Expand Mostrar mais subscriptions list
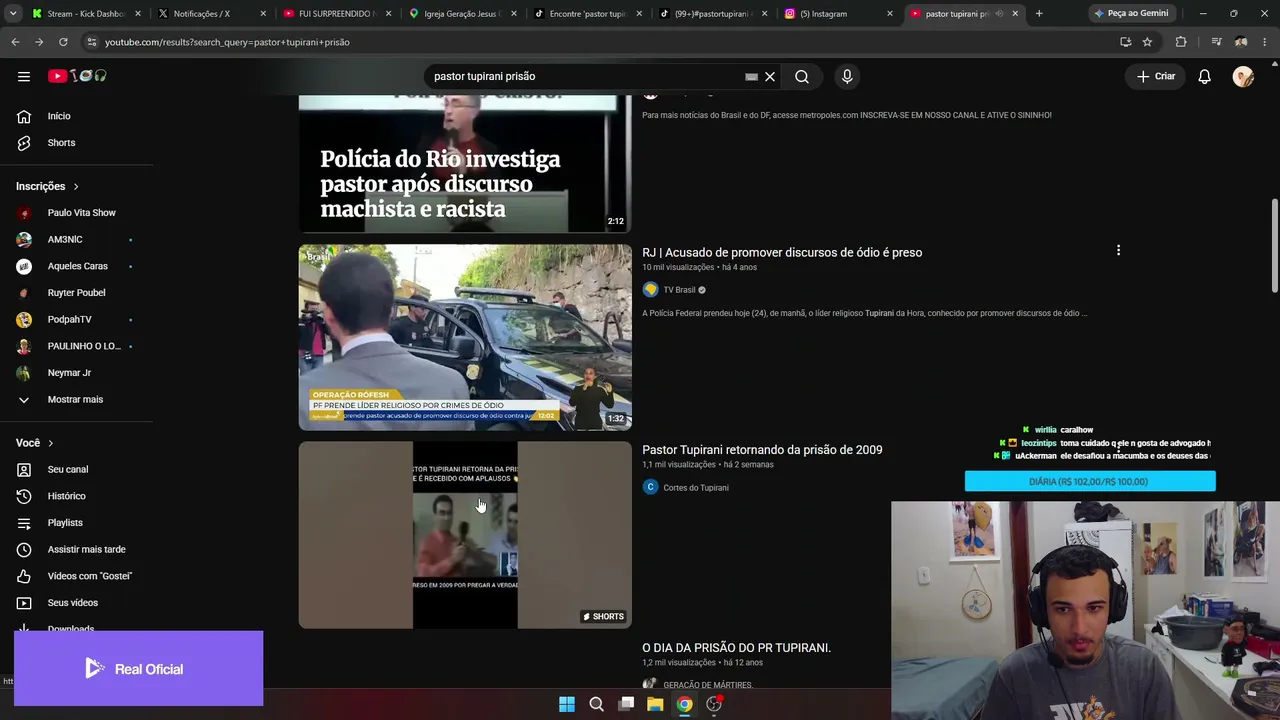1280x720 pixels. [76, 400]
